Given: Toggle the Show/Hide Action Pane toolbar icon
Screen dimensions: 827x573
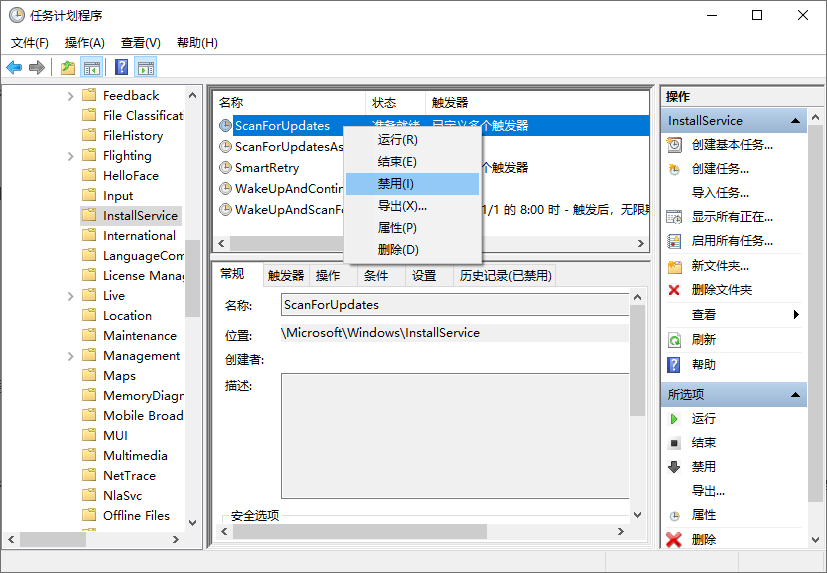Looking at the screenshot, I should 146,68.
